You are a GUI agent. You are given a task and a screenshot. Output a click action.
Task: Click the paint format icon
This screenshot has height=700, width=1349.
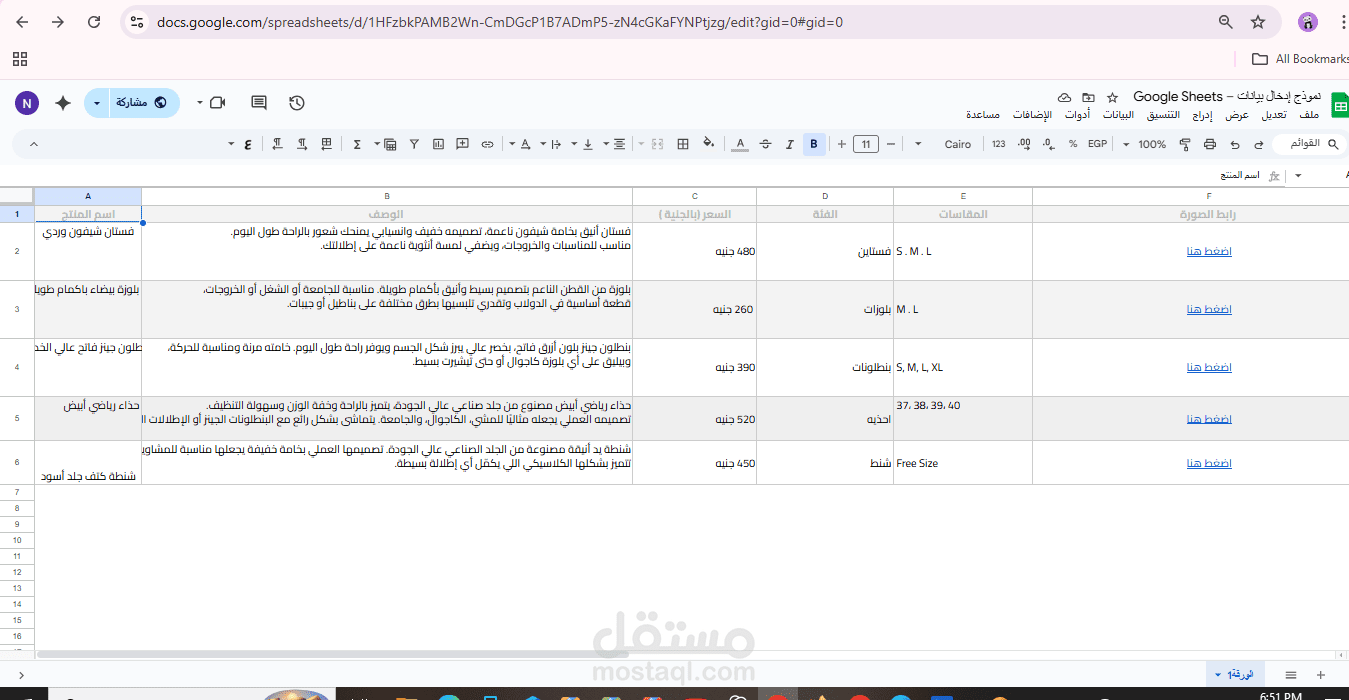(1185, 145)
